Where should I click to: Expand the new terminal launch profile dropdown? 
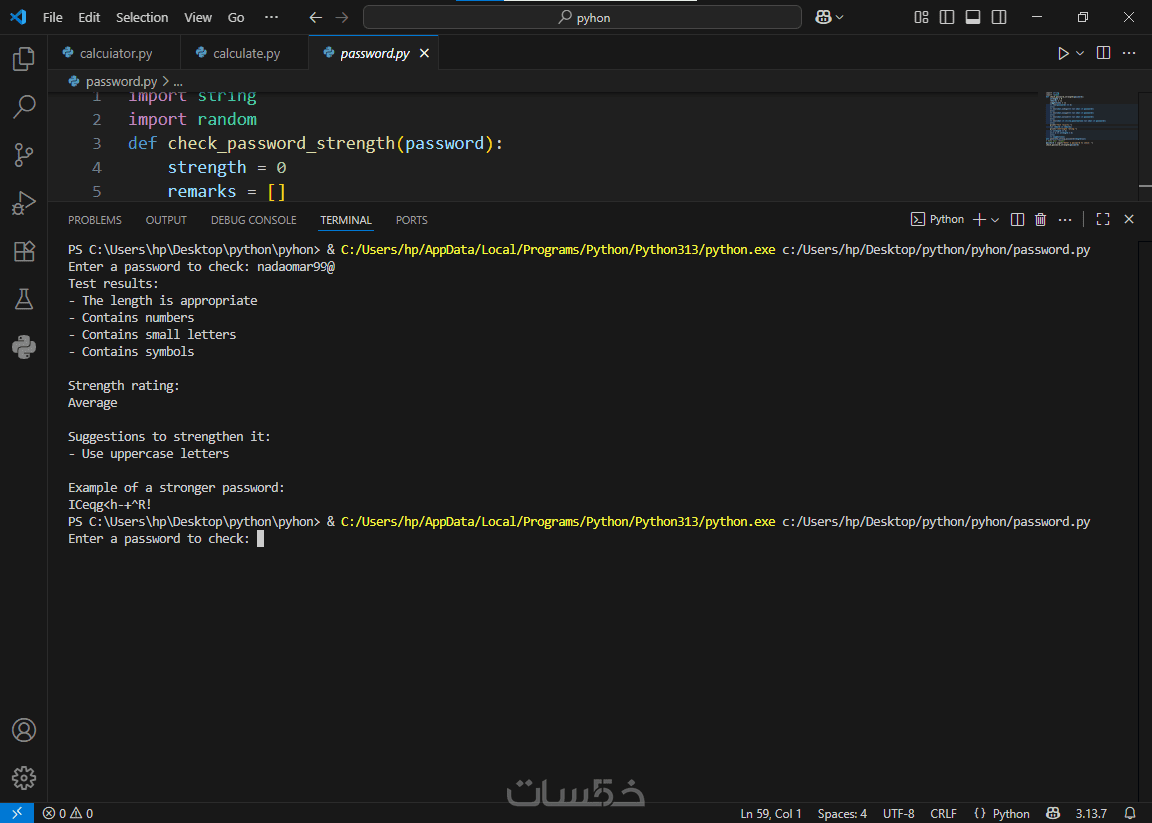pyautogui.click(x=995, y=220)
